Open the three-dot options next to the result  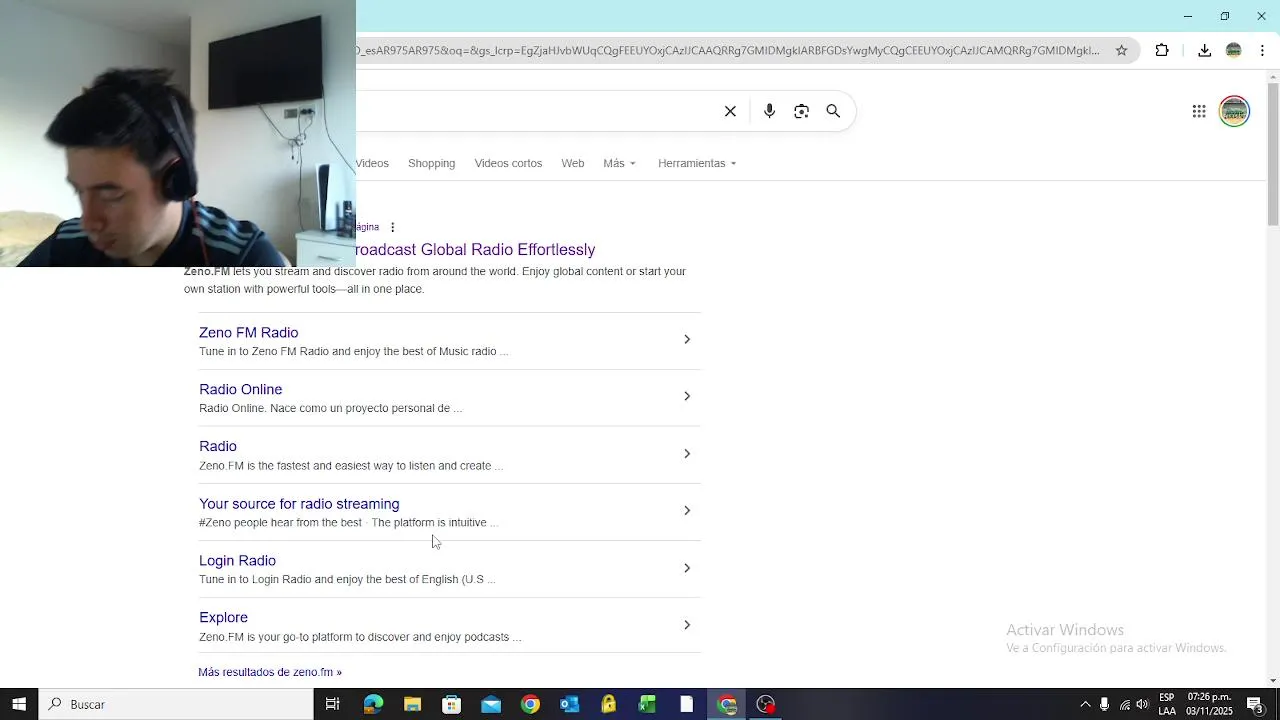392,227
